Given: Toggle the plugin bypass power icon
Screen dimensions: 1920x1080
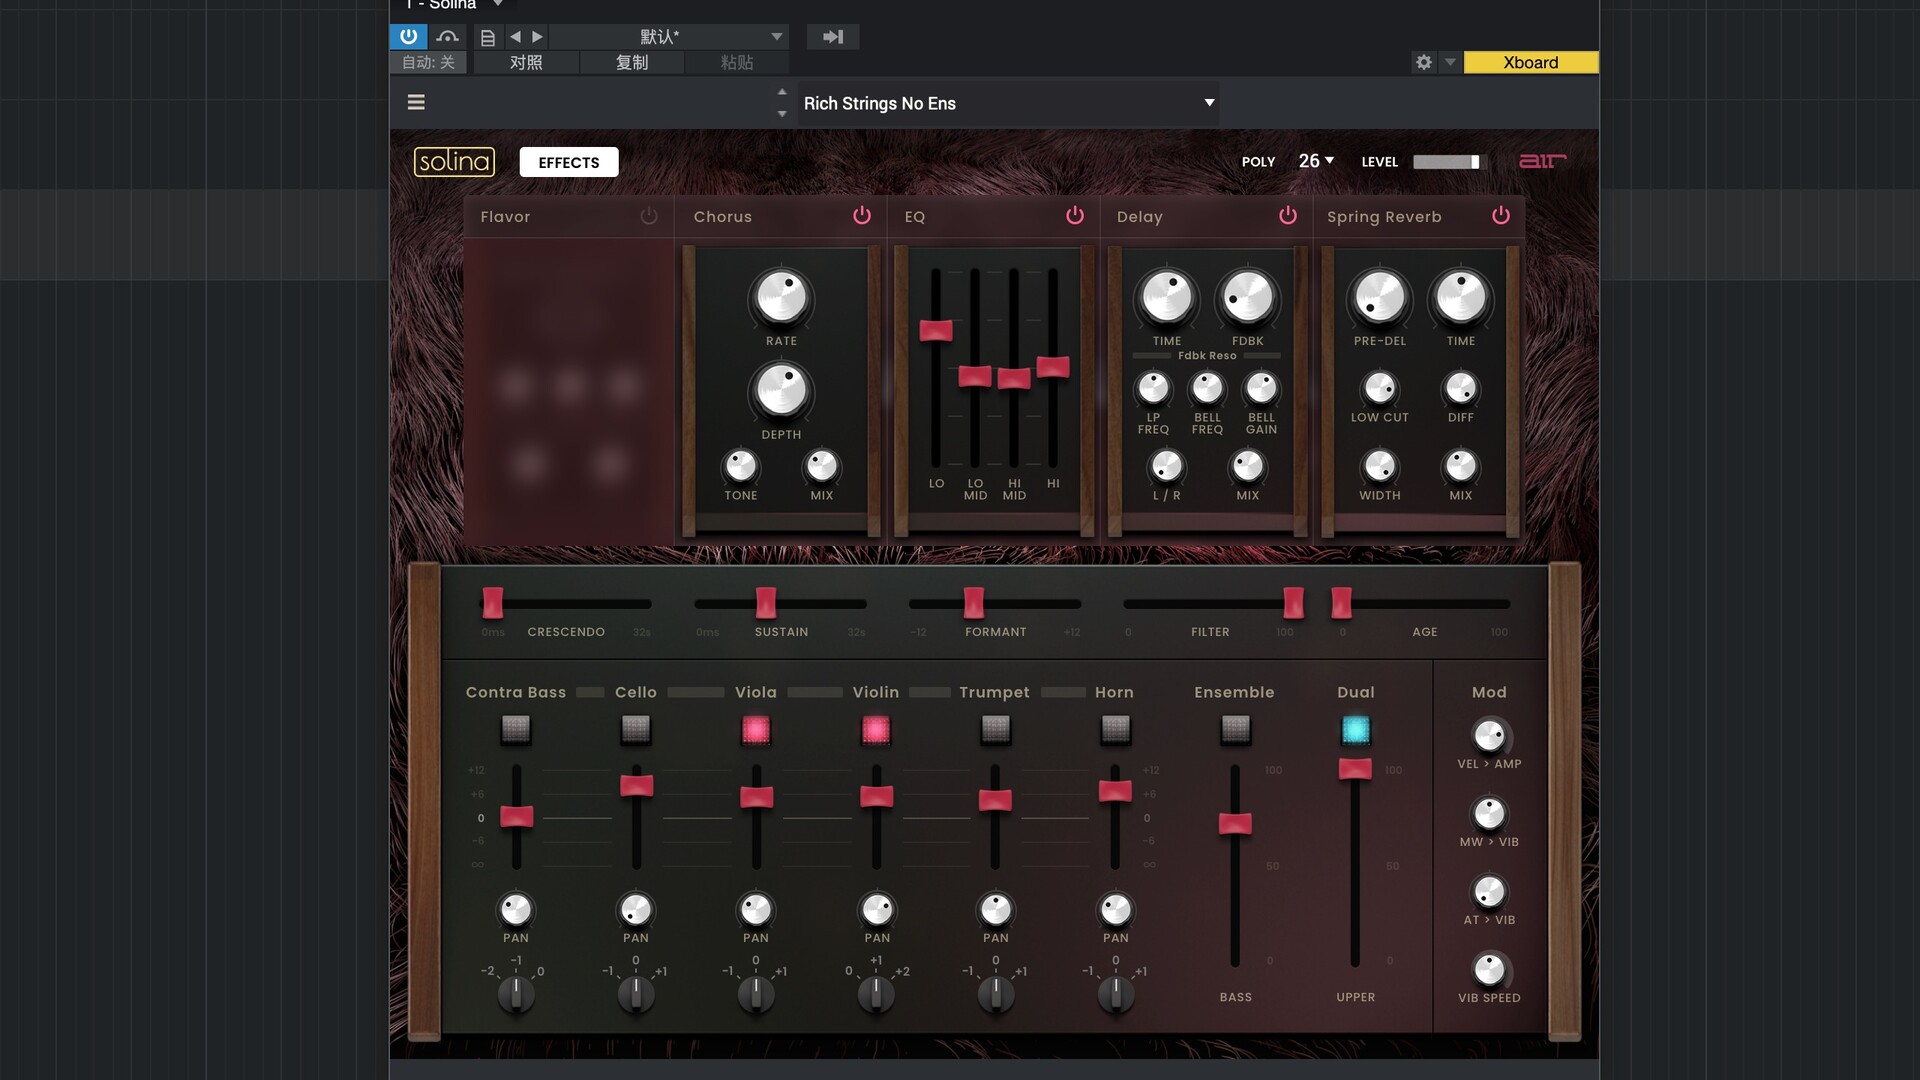Looking at the screenshot, I should tap(408, 37).
